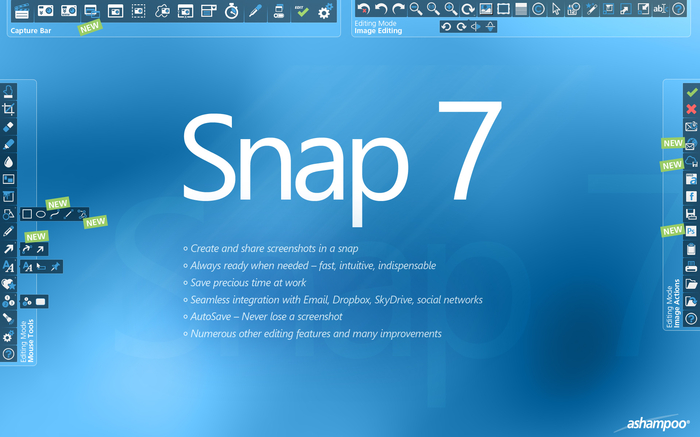Select the Crop tool
The image size is (700, 437).
click(x=8, y=109)
